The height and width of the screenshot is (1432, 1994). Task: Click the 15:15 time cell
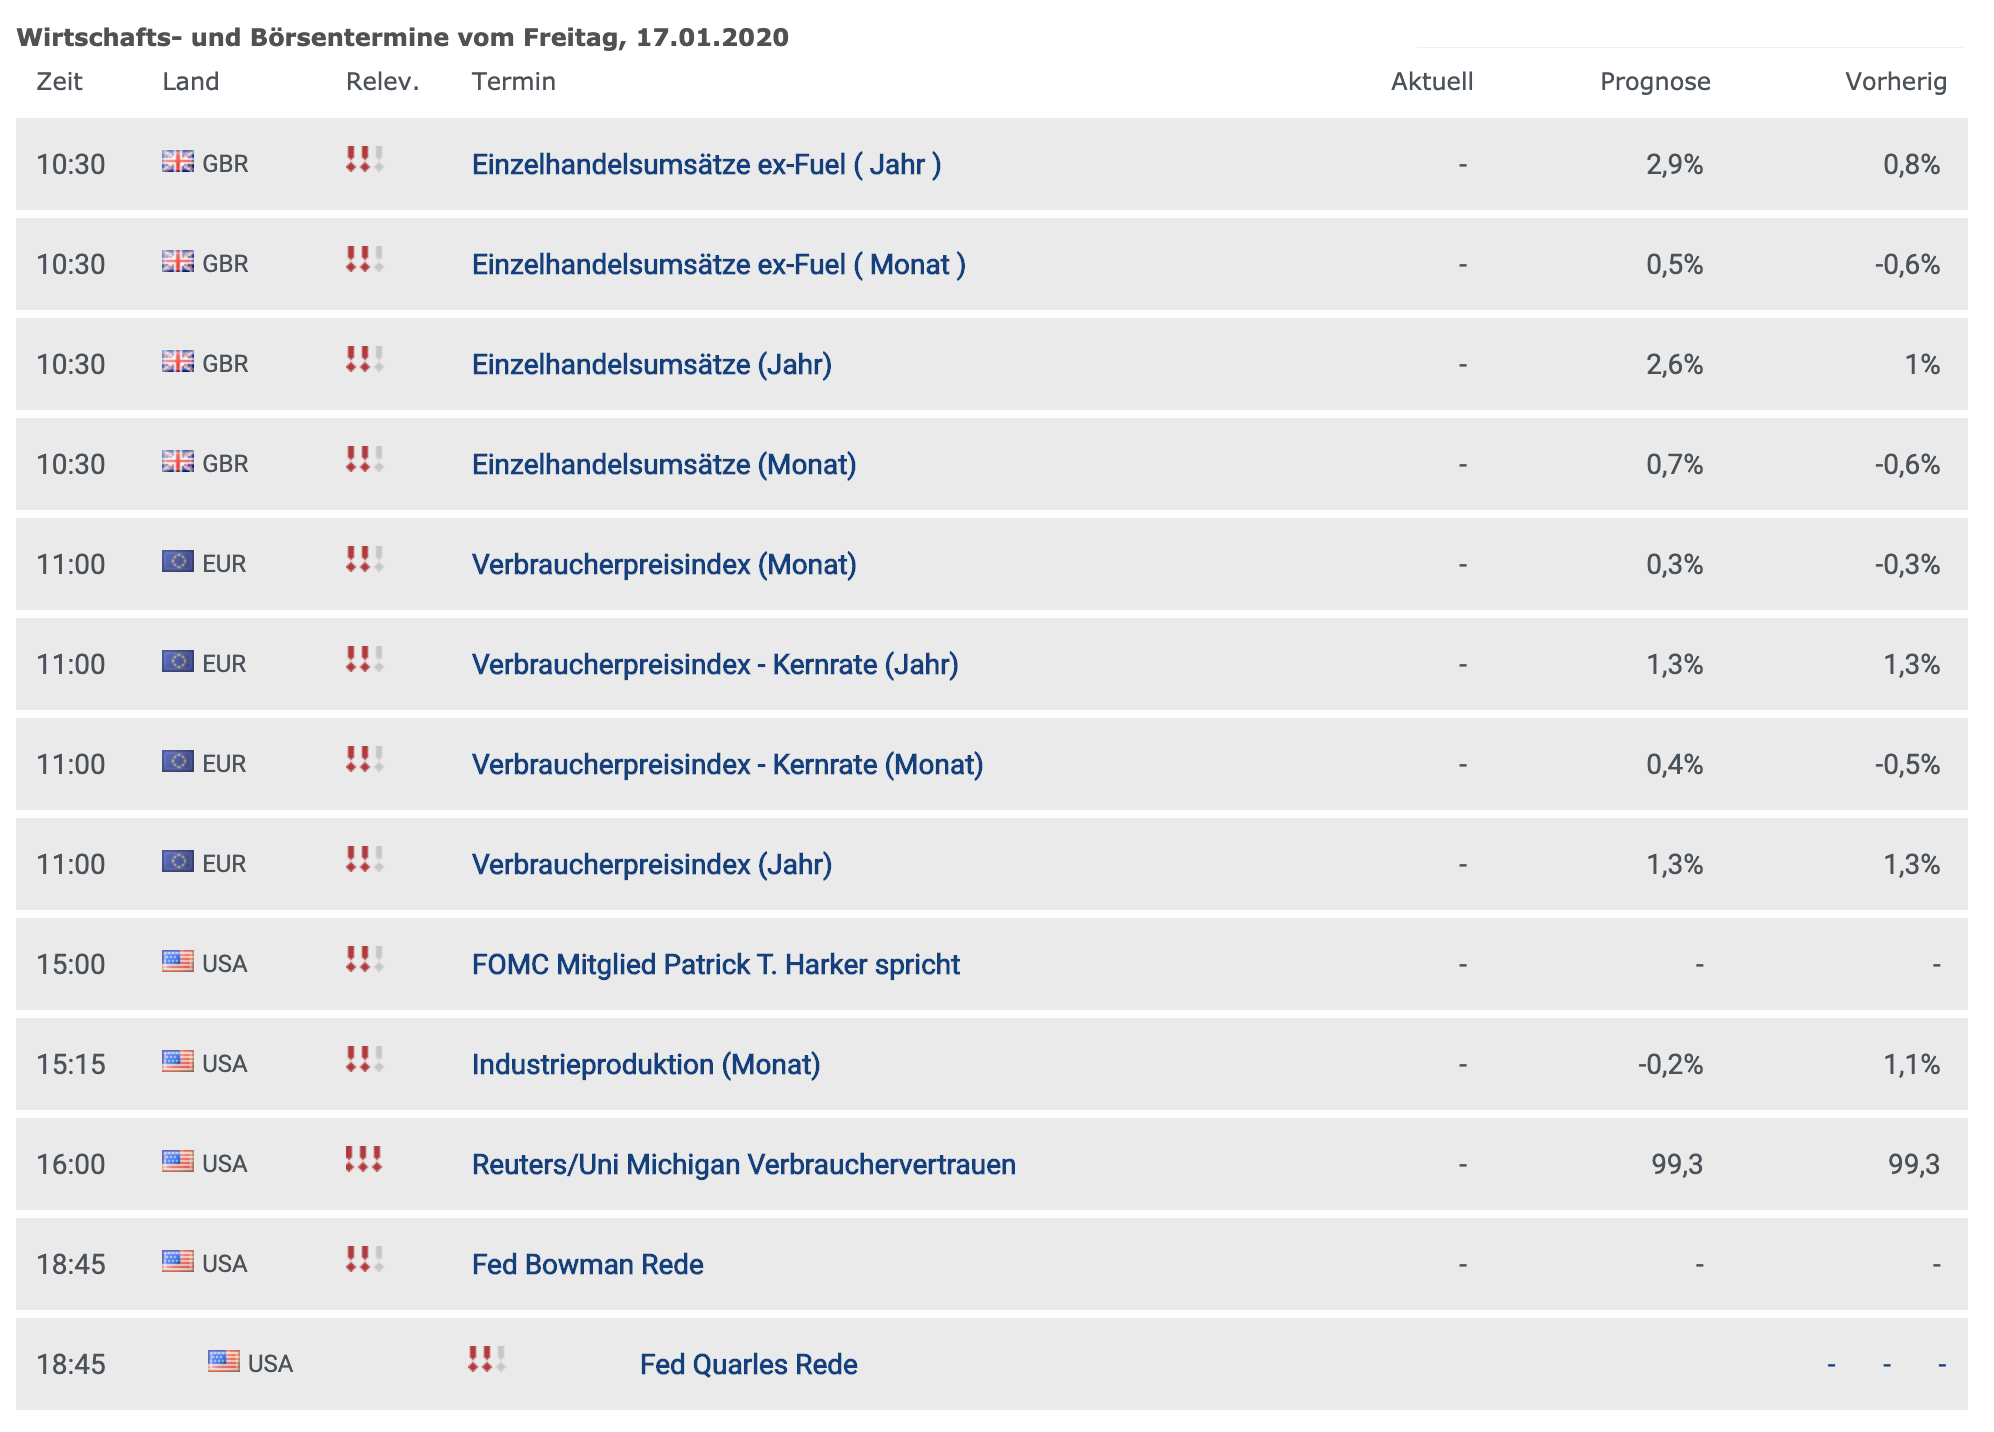pos(71,1064)
